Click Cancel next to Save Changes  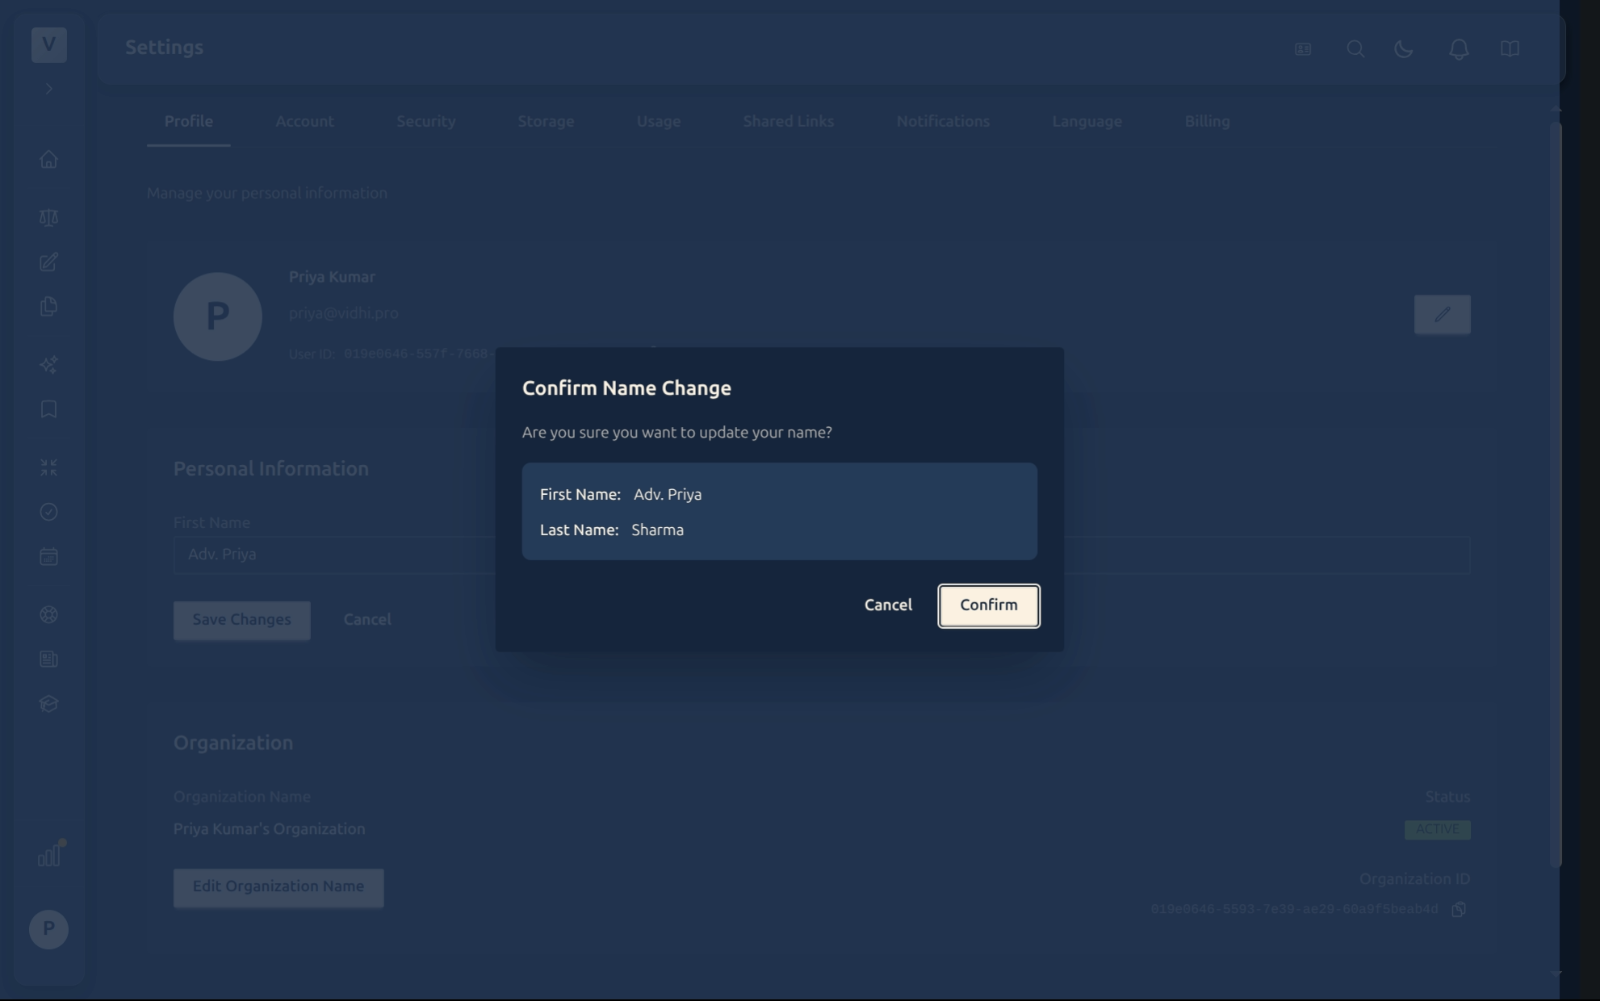[x=367, y=620]
